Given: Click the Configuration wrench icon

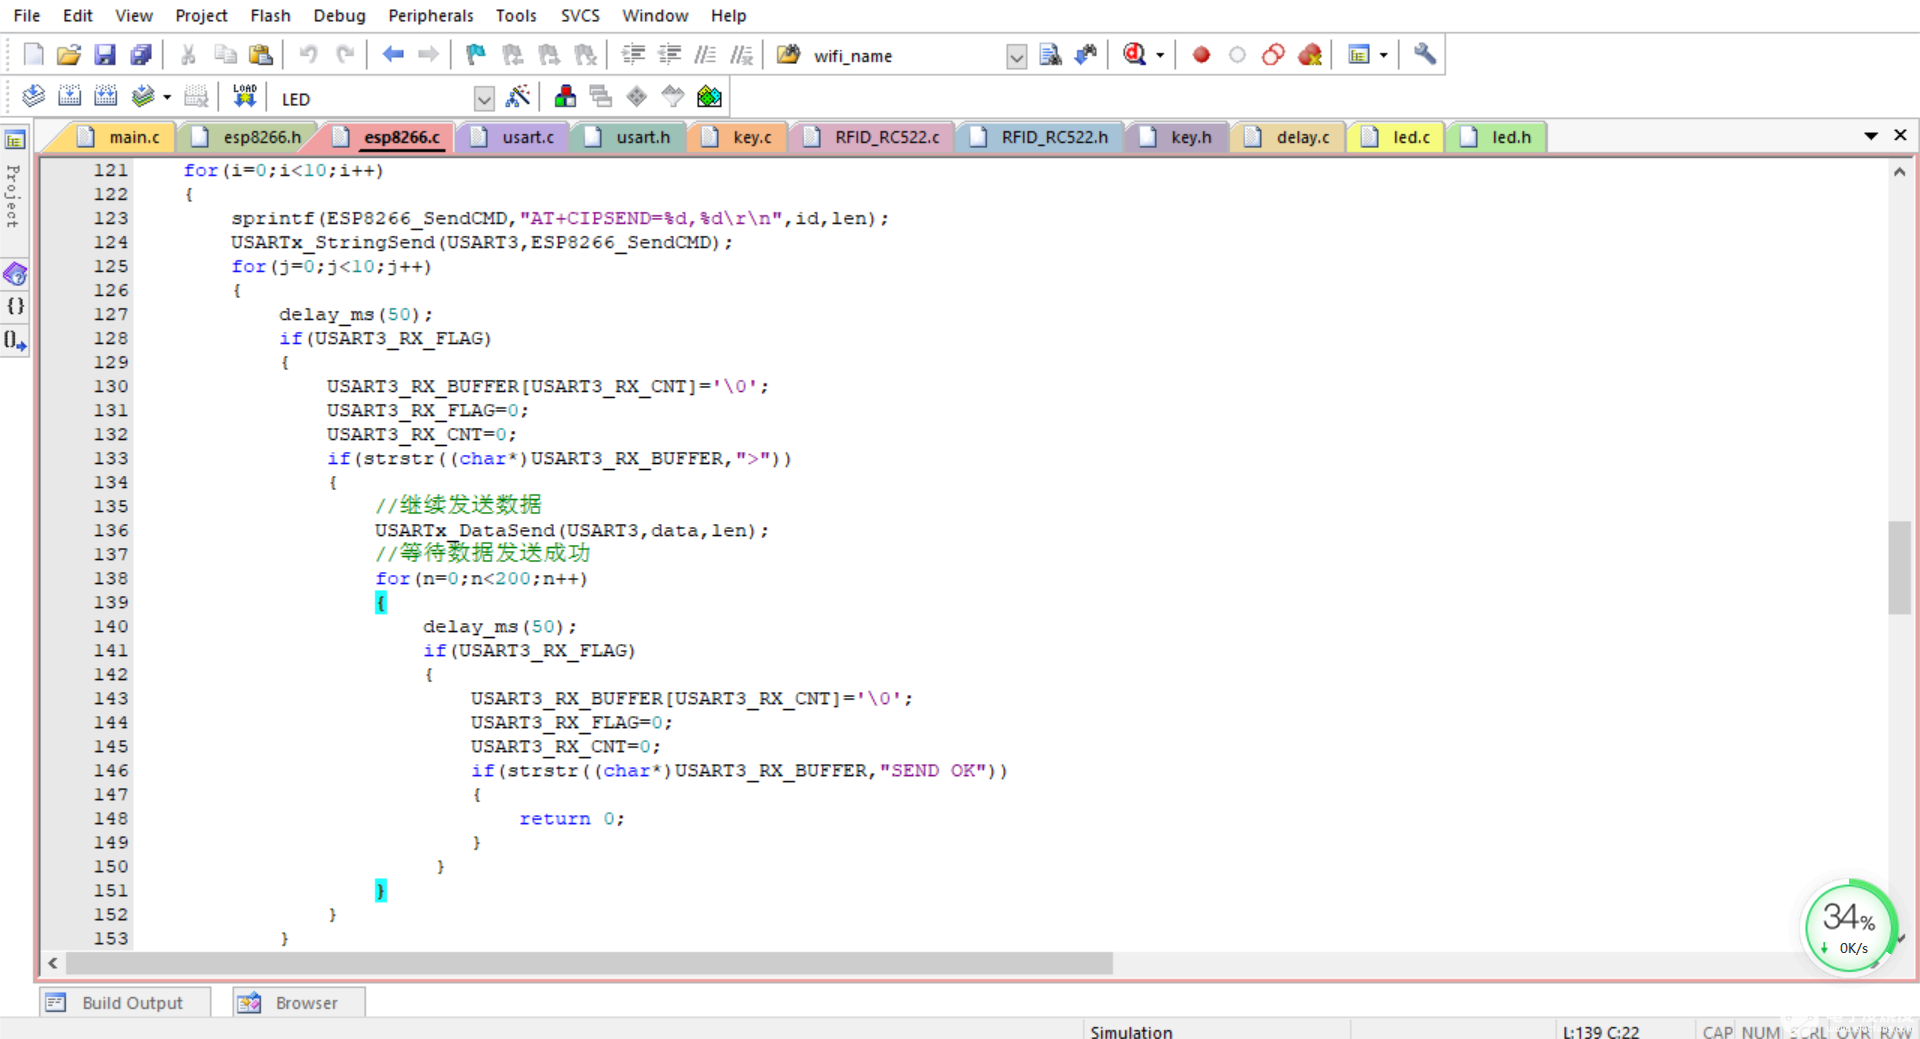Looking at the screenshot, I should [1425, 55].
